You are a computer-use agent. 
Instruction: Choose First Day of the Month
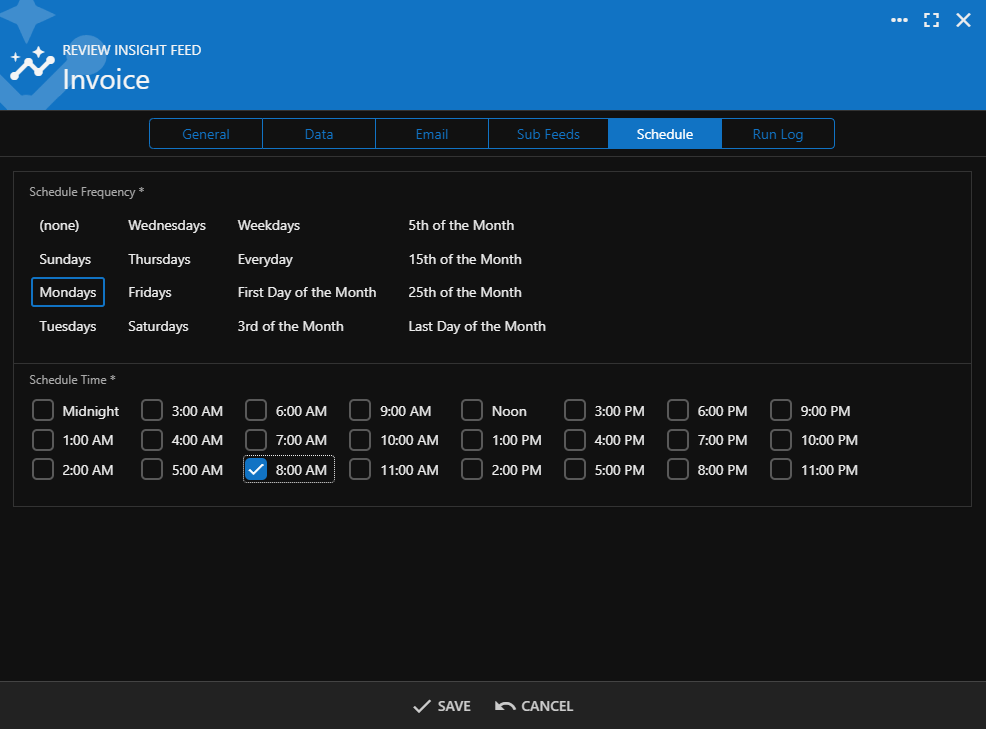pyautogui.click(x=307, y=292)
